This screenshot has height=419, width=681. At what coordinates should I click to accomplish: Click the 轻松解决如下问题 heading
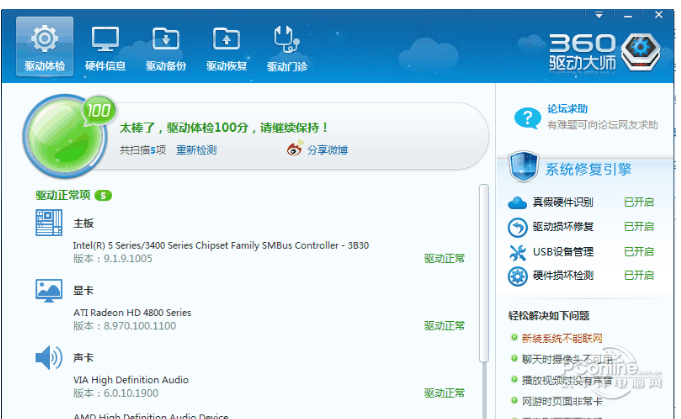click(x=549, y=316)
